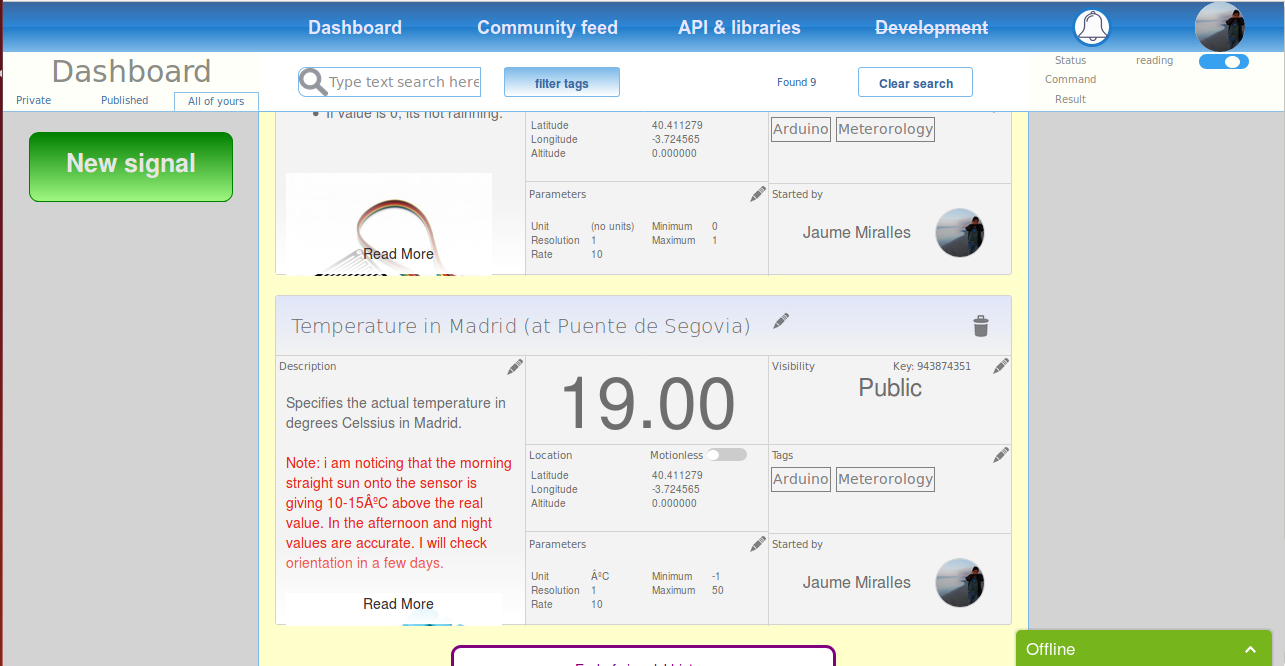Click the Command label in the header

1070,79
